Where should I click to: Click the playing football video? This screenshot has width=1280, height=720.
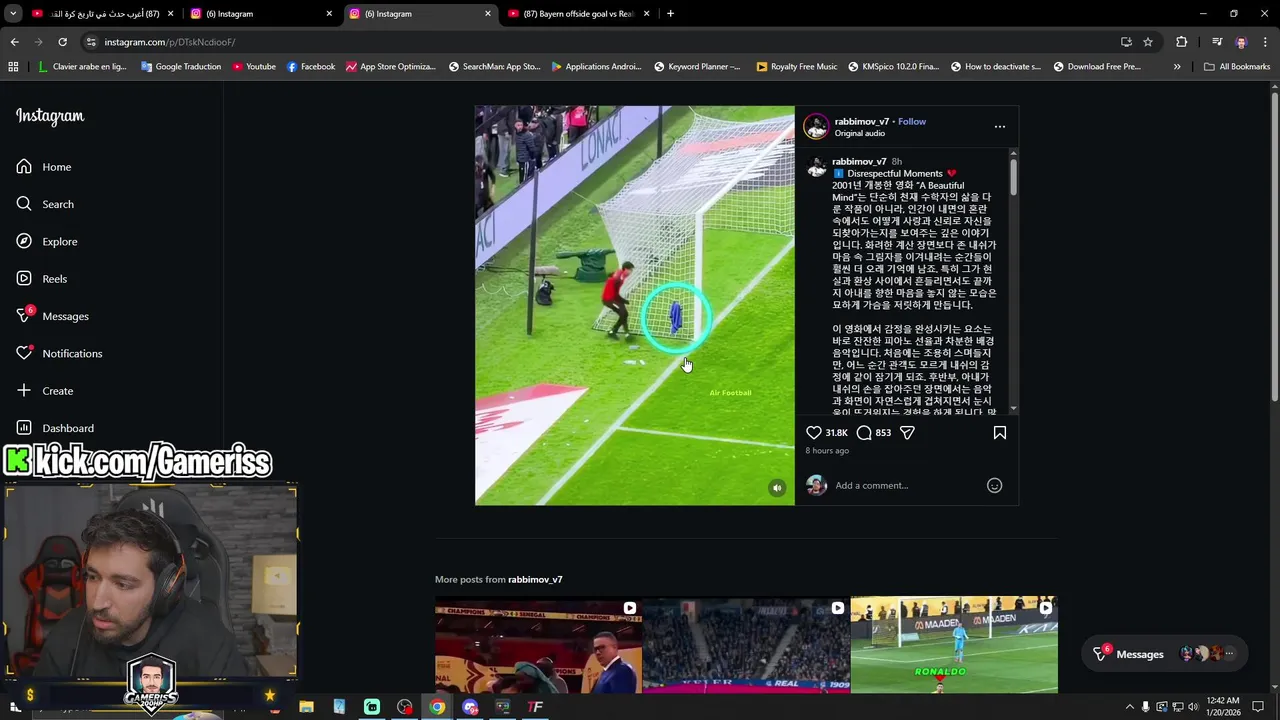coord(635,306)
